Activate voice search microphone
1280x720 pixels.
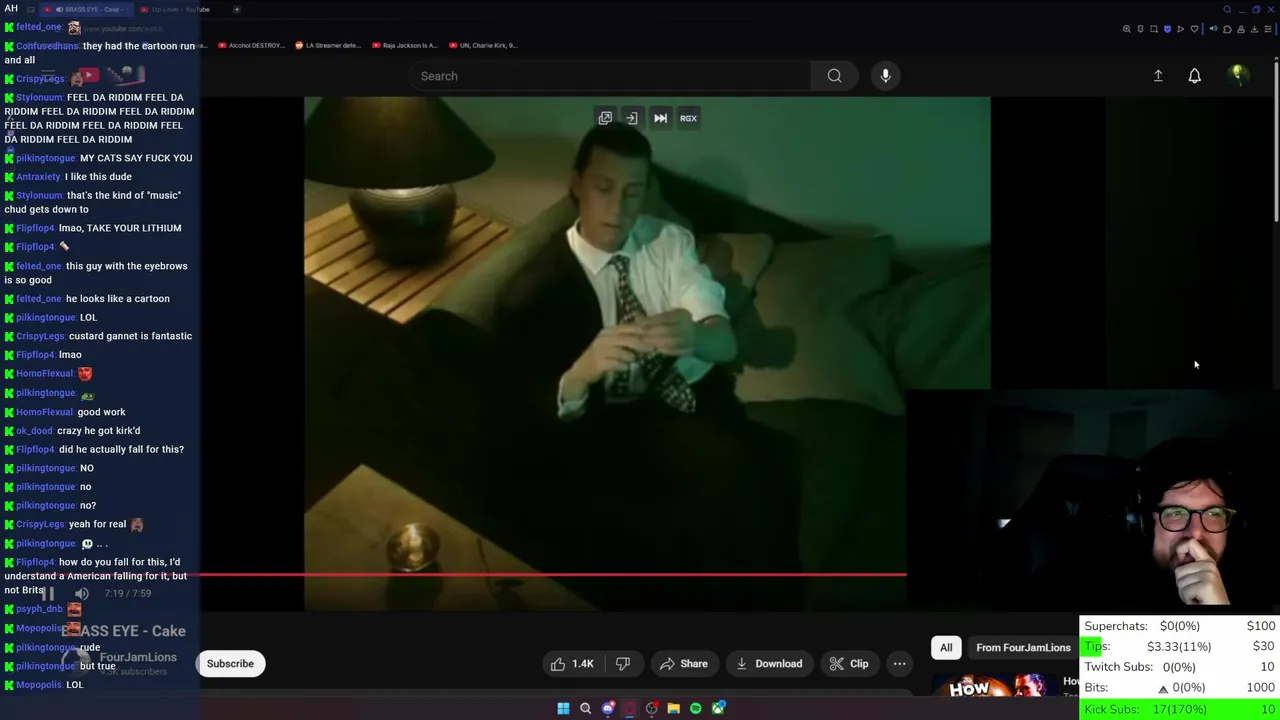(x=885, y=76)
